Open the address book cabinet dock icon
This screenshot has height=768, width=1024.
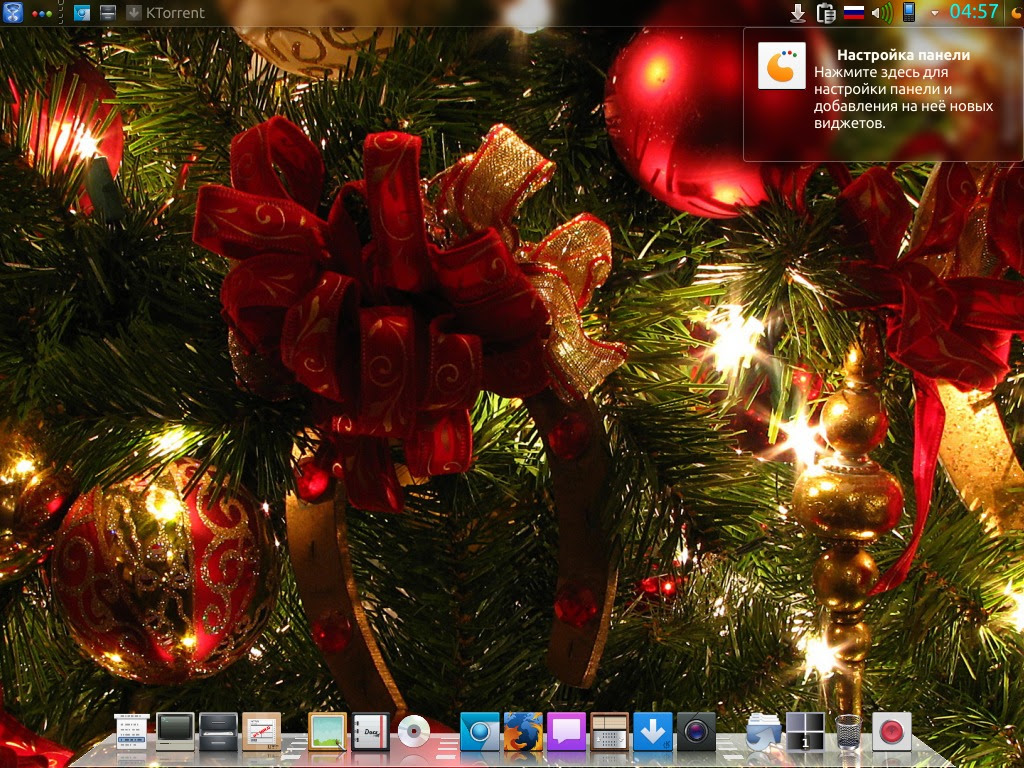[x=609, y=731]
